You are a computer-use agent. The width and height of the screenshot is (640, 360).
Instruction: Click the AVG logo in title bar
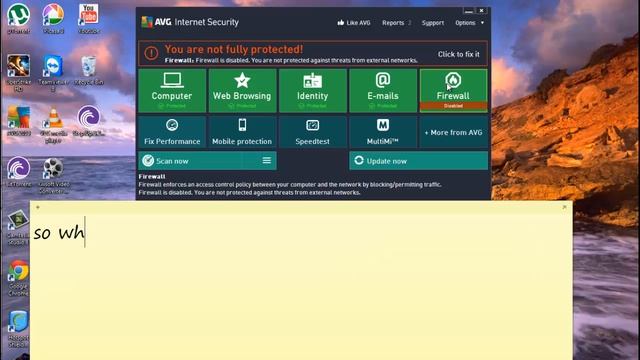147,22
